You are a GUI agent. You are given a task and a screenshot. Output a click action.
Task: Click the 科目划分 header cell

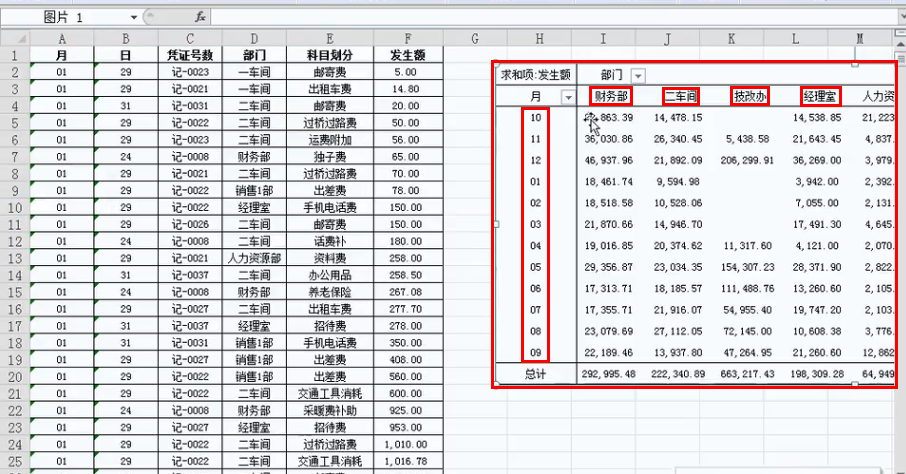click(x=330, y=56)
